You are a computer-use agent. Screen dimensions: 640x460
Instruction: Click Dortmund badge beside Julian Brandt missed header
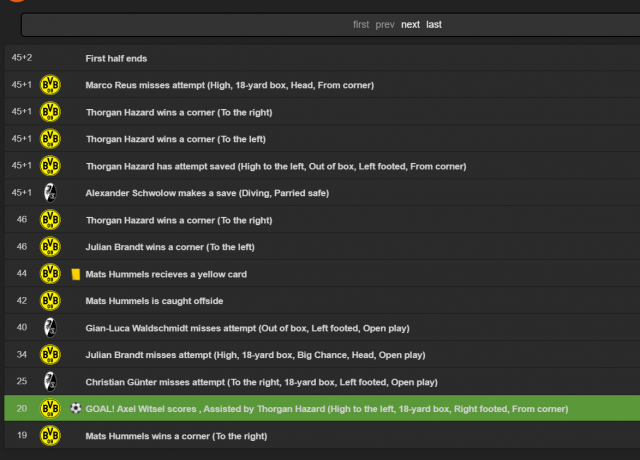click(50, 354)
